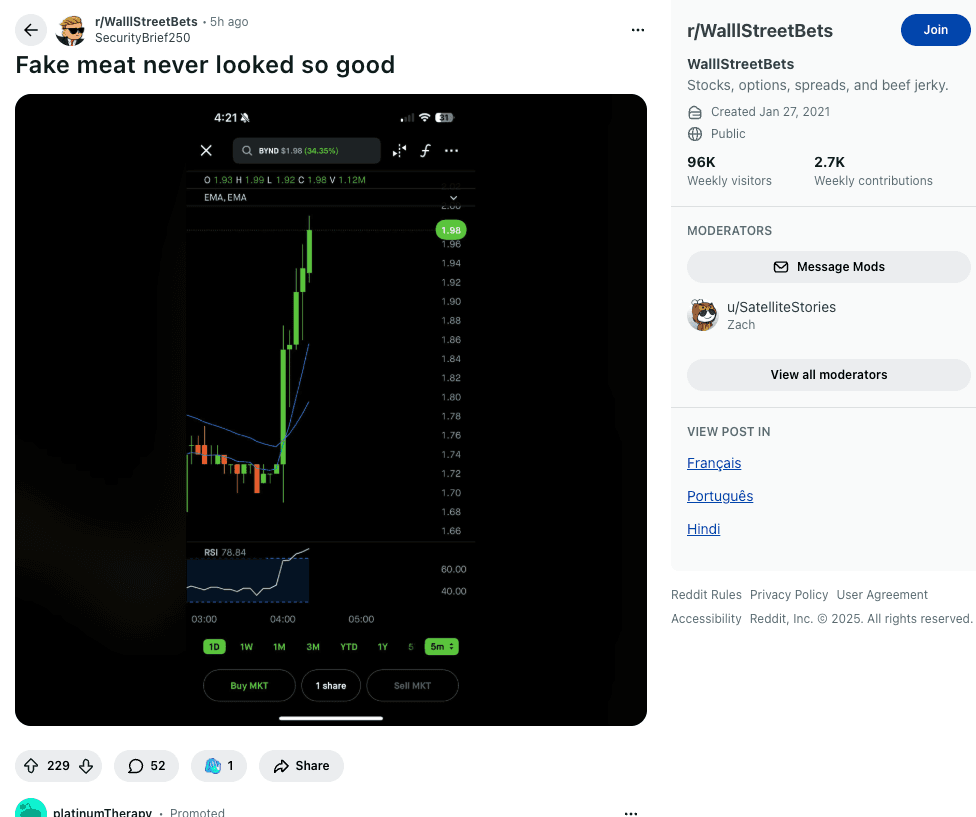The image size is (976, 817).
Task: Open the Reddit Rules page
Action: [x=706, y=595]
